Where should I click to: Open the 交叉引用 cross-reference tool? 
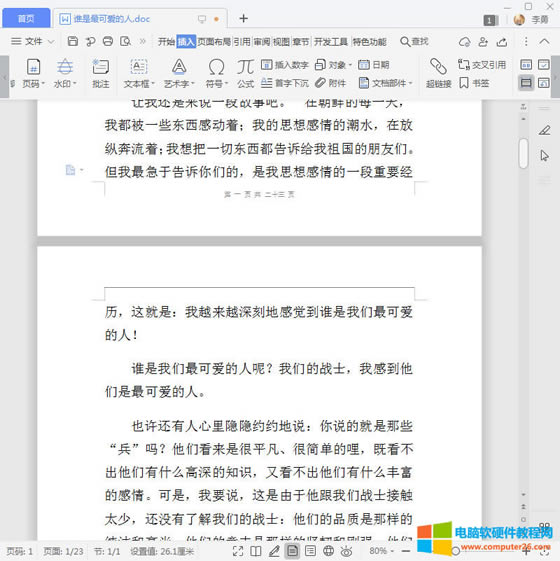[482, 65]
